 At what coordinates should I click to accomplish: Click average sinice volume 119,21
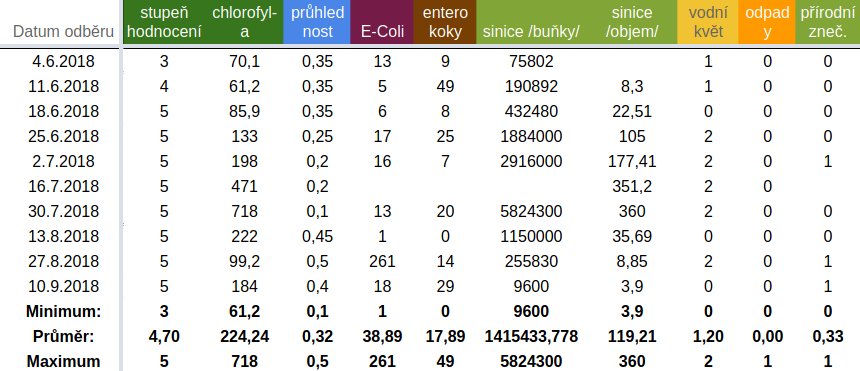click(x=632, y=336)
